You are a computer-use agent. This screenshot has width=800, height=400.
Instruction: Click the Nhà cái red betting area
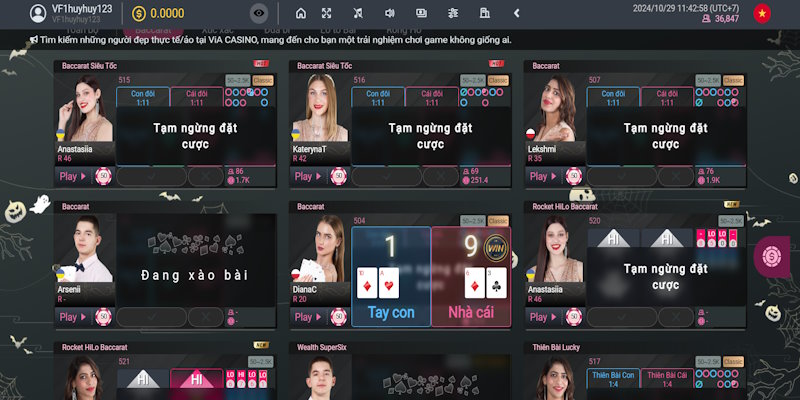[x=470, y=277]
